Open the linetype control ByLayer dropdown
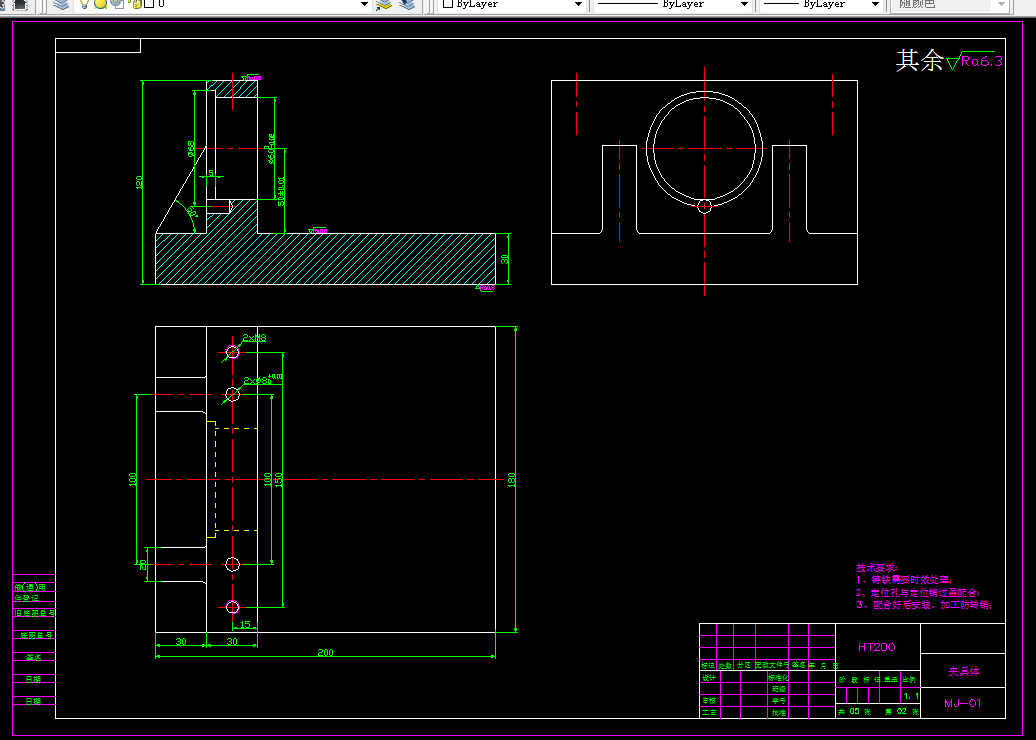The height and width of the screenshot is (740, 1036). click(x=672, y=5)
